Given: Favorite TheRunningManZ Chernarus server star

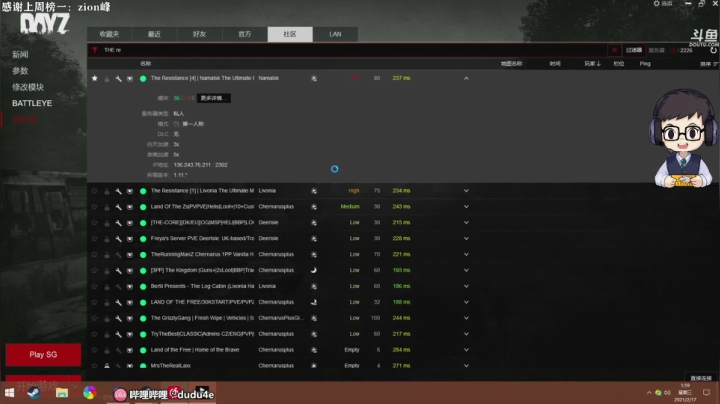Looking at the screenshot, I should [95, 255].
